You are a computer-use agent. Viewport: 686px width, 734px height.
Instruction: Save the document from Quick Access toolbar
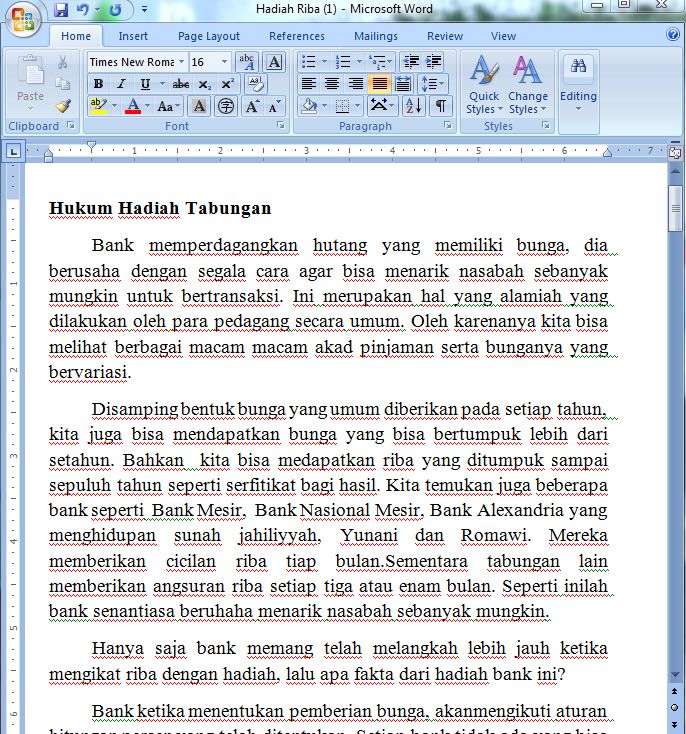(61, 10)
